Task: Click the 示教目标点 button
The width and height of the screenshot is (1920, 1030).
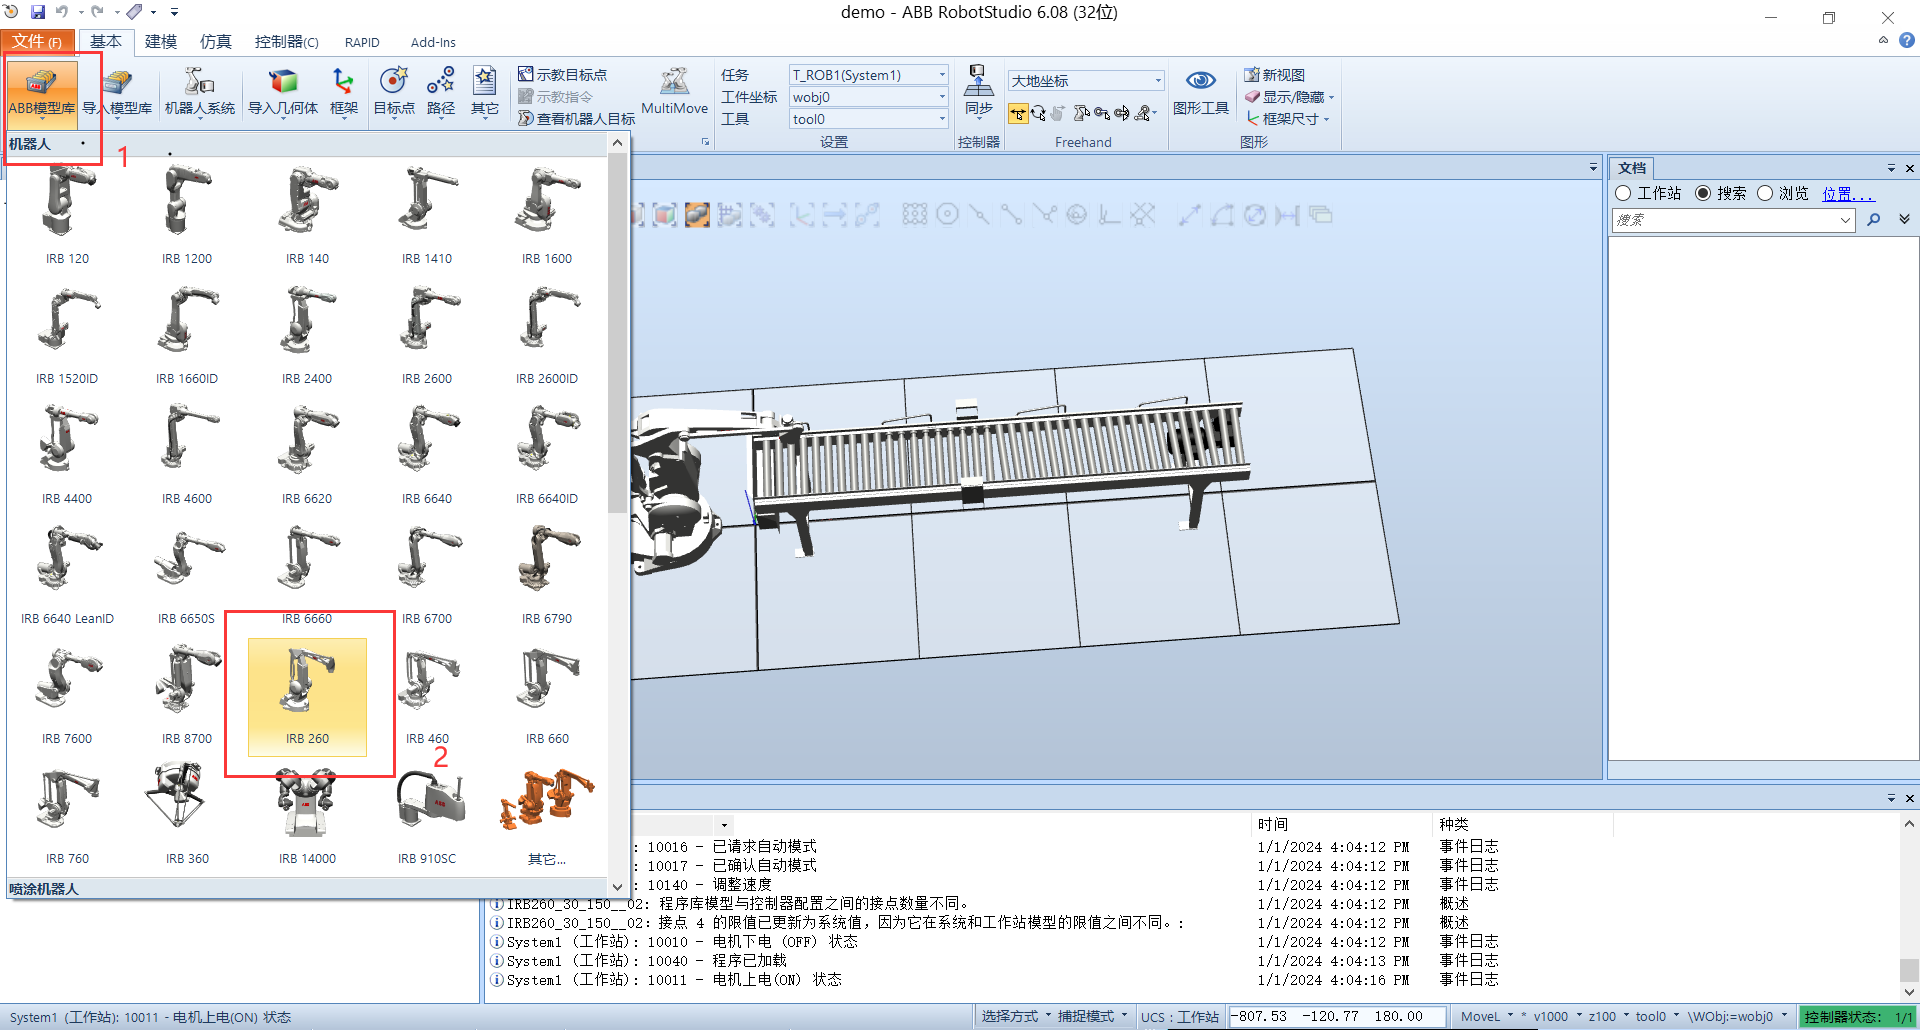Action: (563, 75)
